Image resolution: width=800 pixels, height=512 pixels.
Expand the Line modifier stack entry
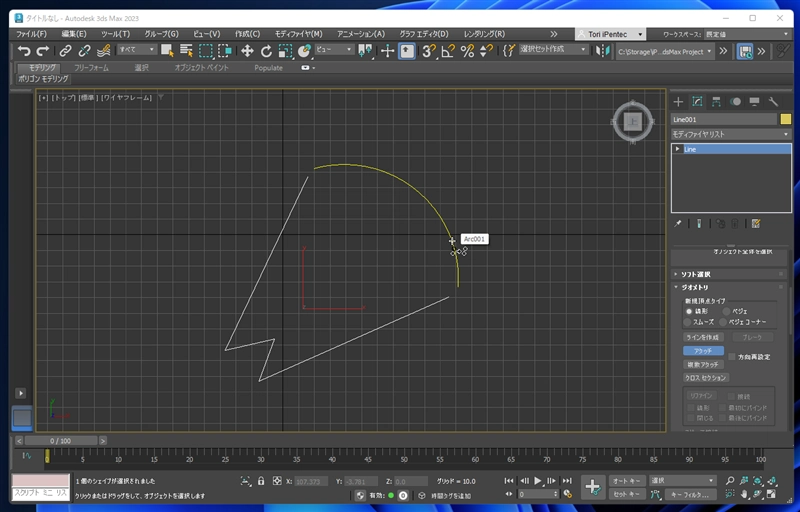tap(678, 149)
